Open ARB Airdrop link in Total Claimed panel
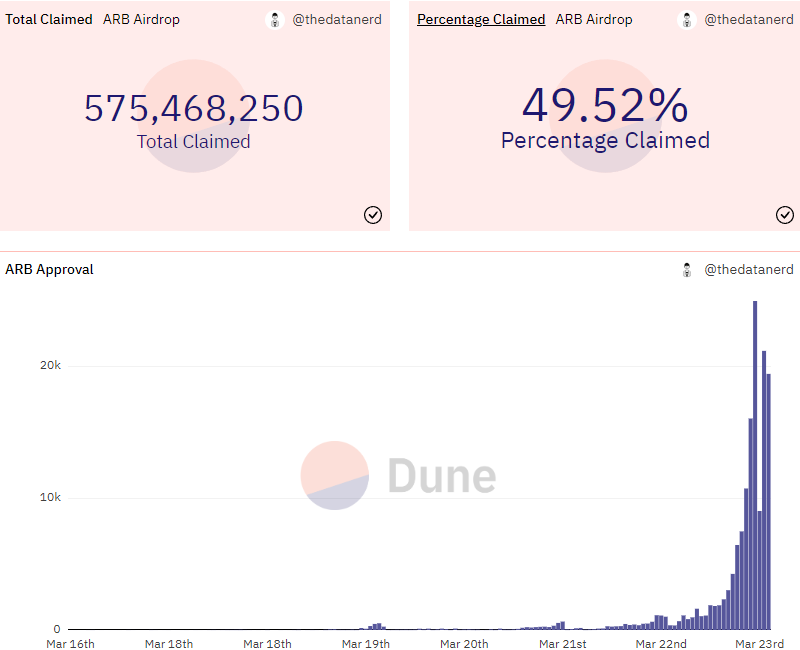Screen dimensions: 800x650 (141, 19)
